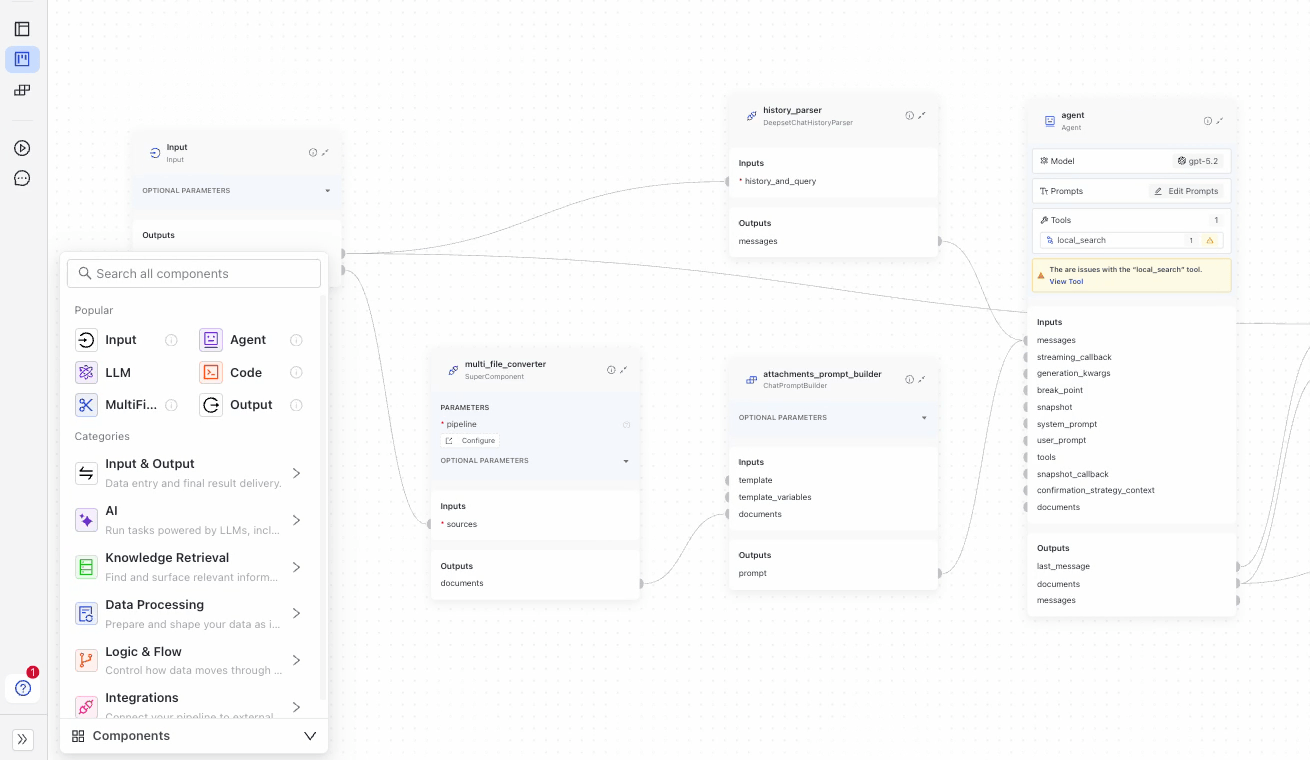Expand Optional Parameters on attachments_prompt_builder node
The width and height of the screenshot is (1310, 760).
coord(924,418)
